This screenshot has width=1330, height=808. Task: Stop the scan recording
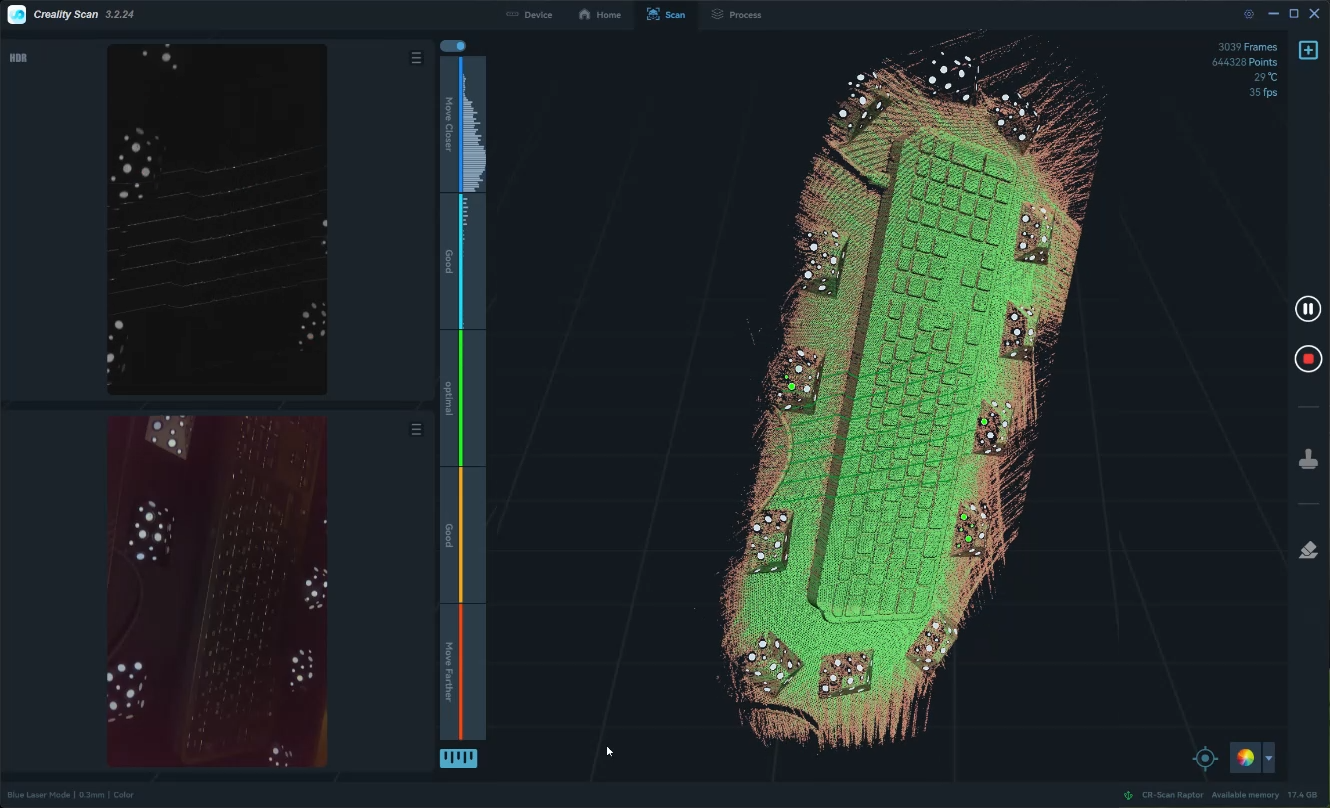point(1308,358)
